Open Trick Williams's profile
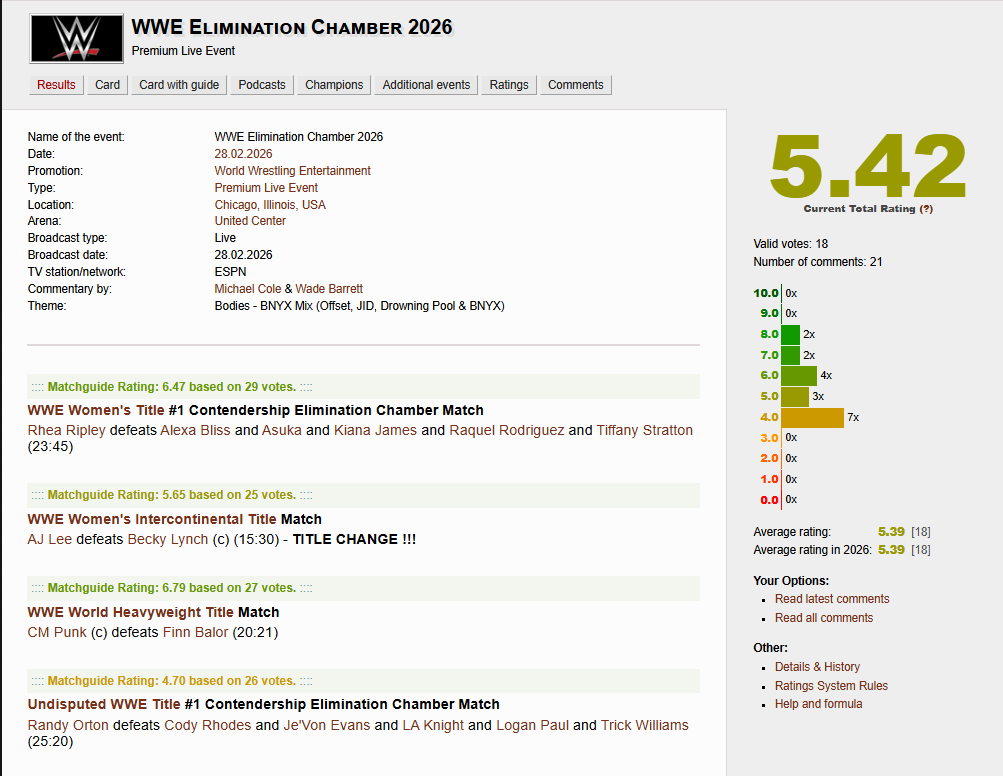Viewport: 1003px width, 776px height. point(645,725)
